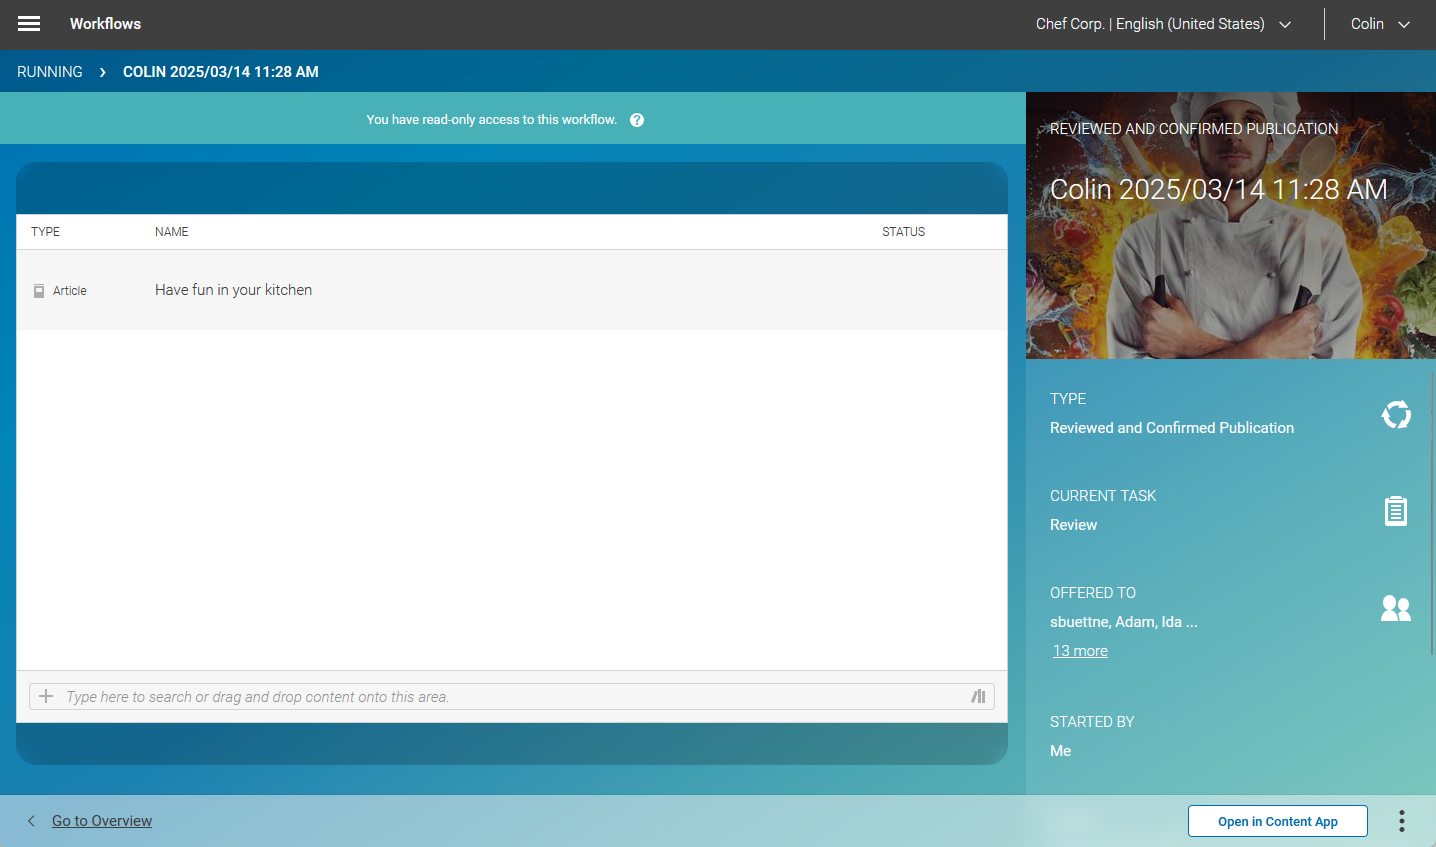Open the filter icon beside the search bar

[978, 696]
